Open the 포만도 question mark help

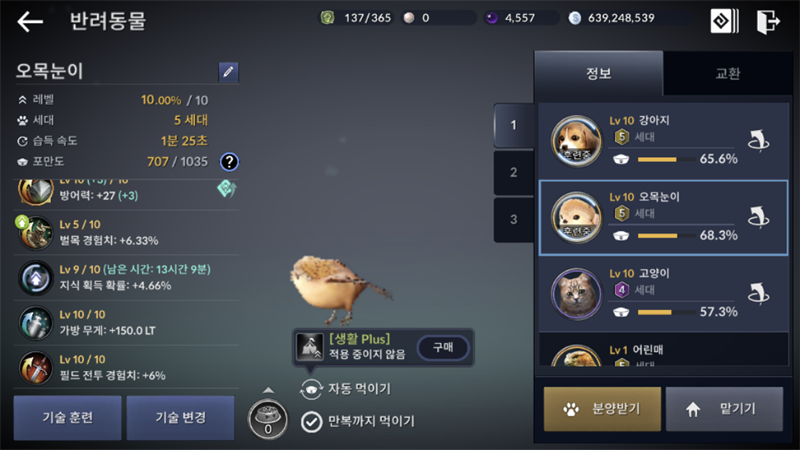(x=229, y=162)
